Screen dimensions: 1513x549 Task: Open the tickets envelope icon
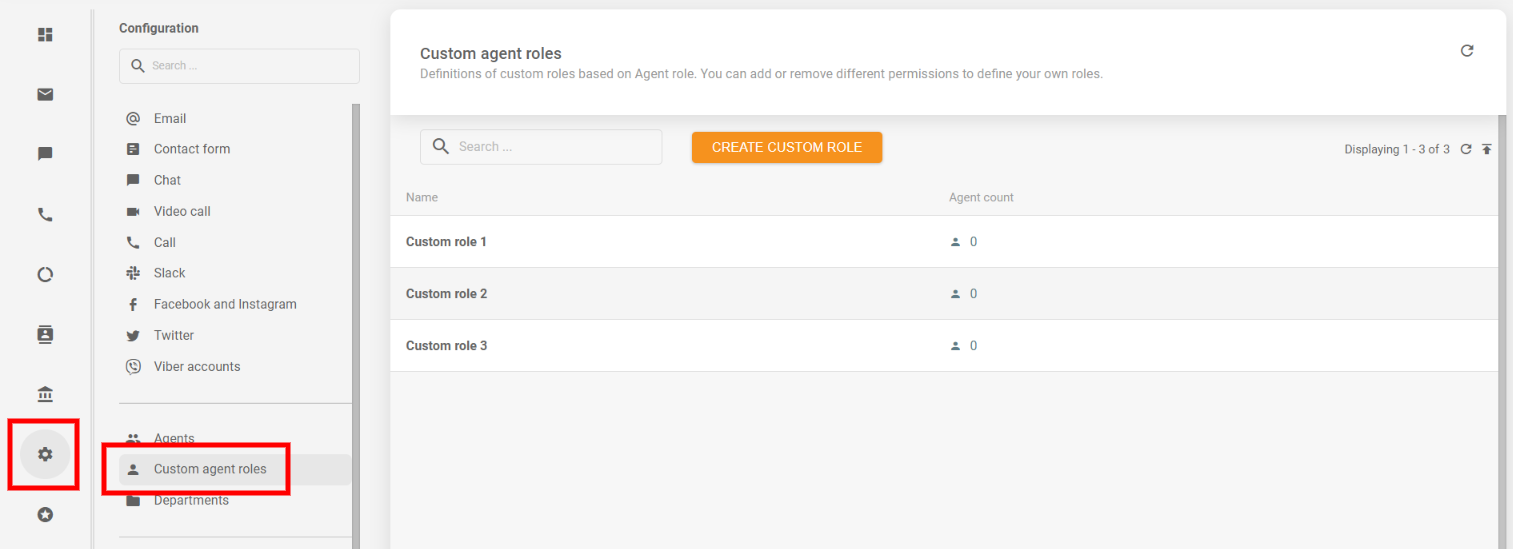[45, 95]
